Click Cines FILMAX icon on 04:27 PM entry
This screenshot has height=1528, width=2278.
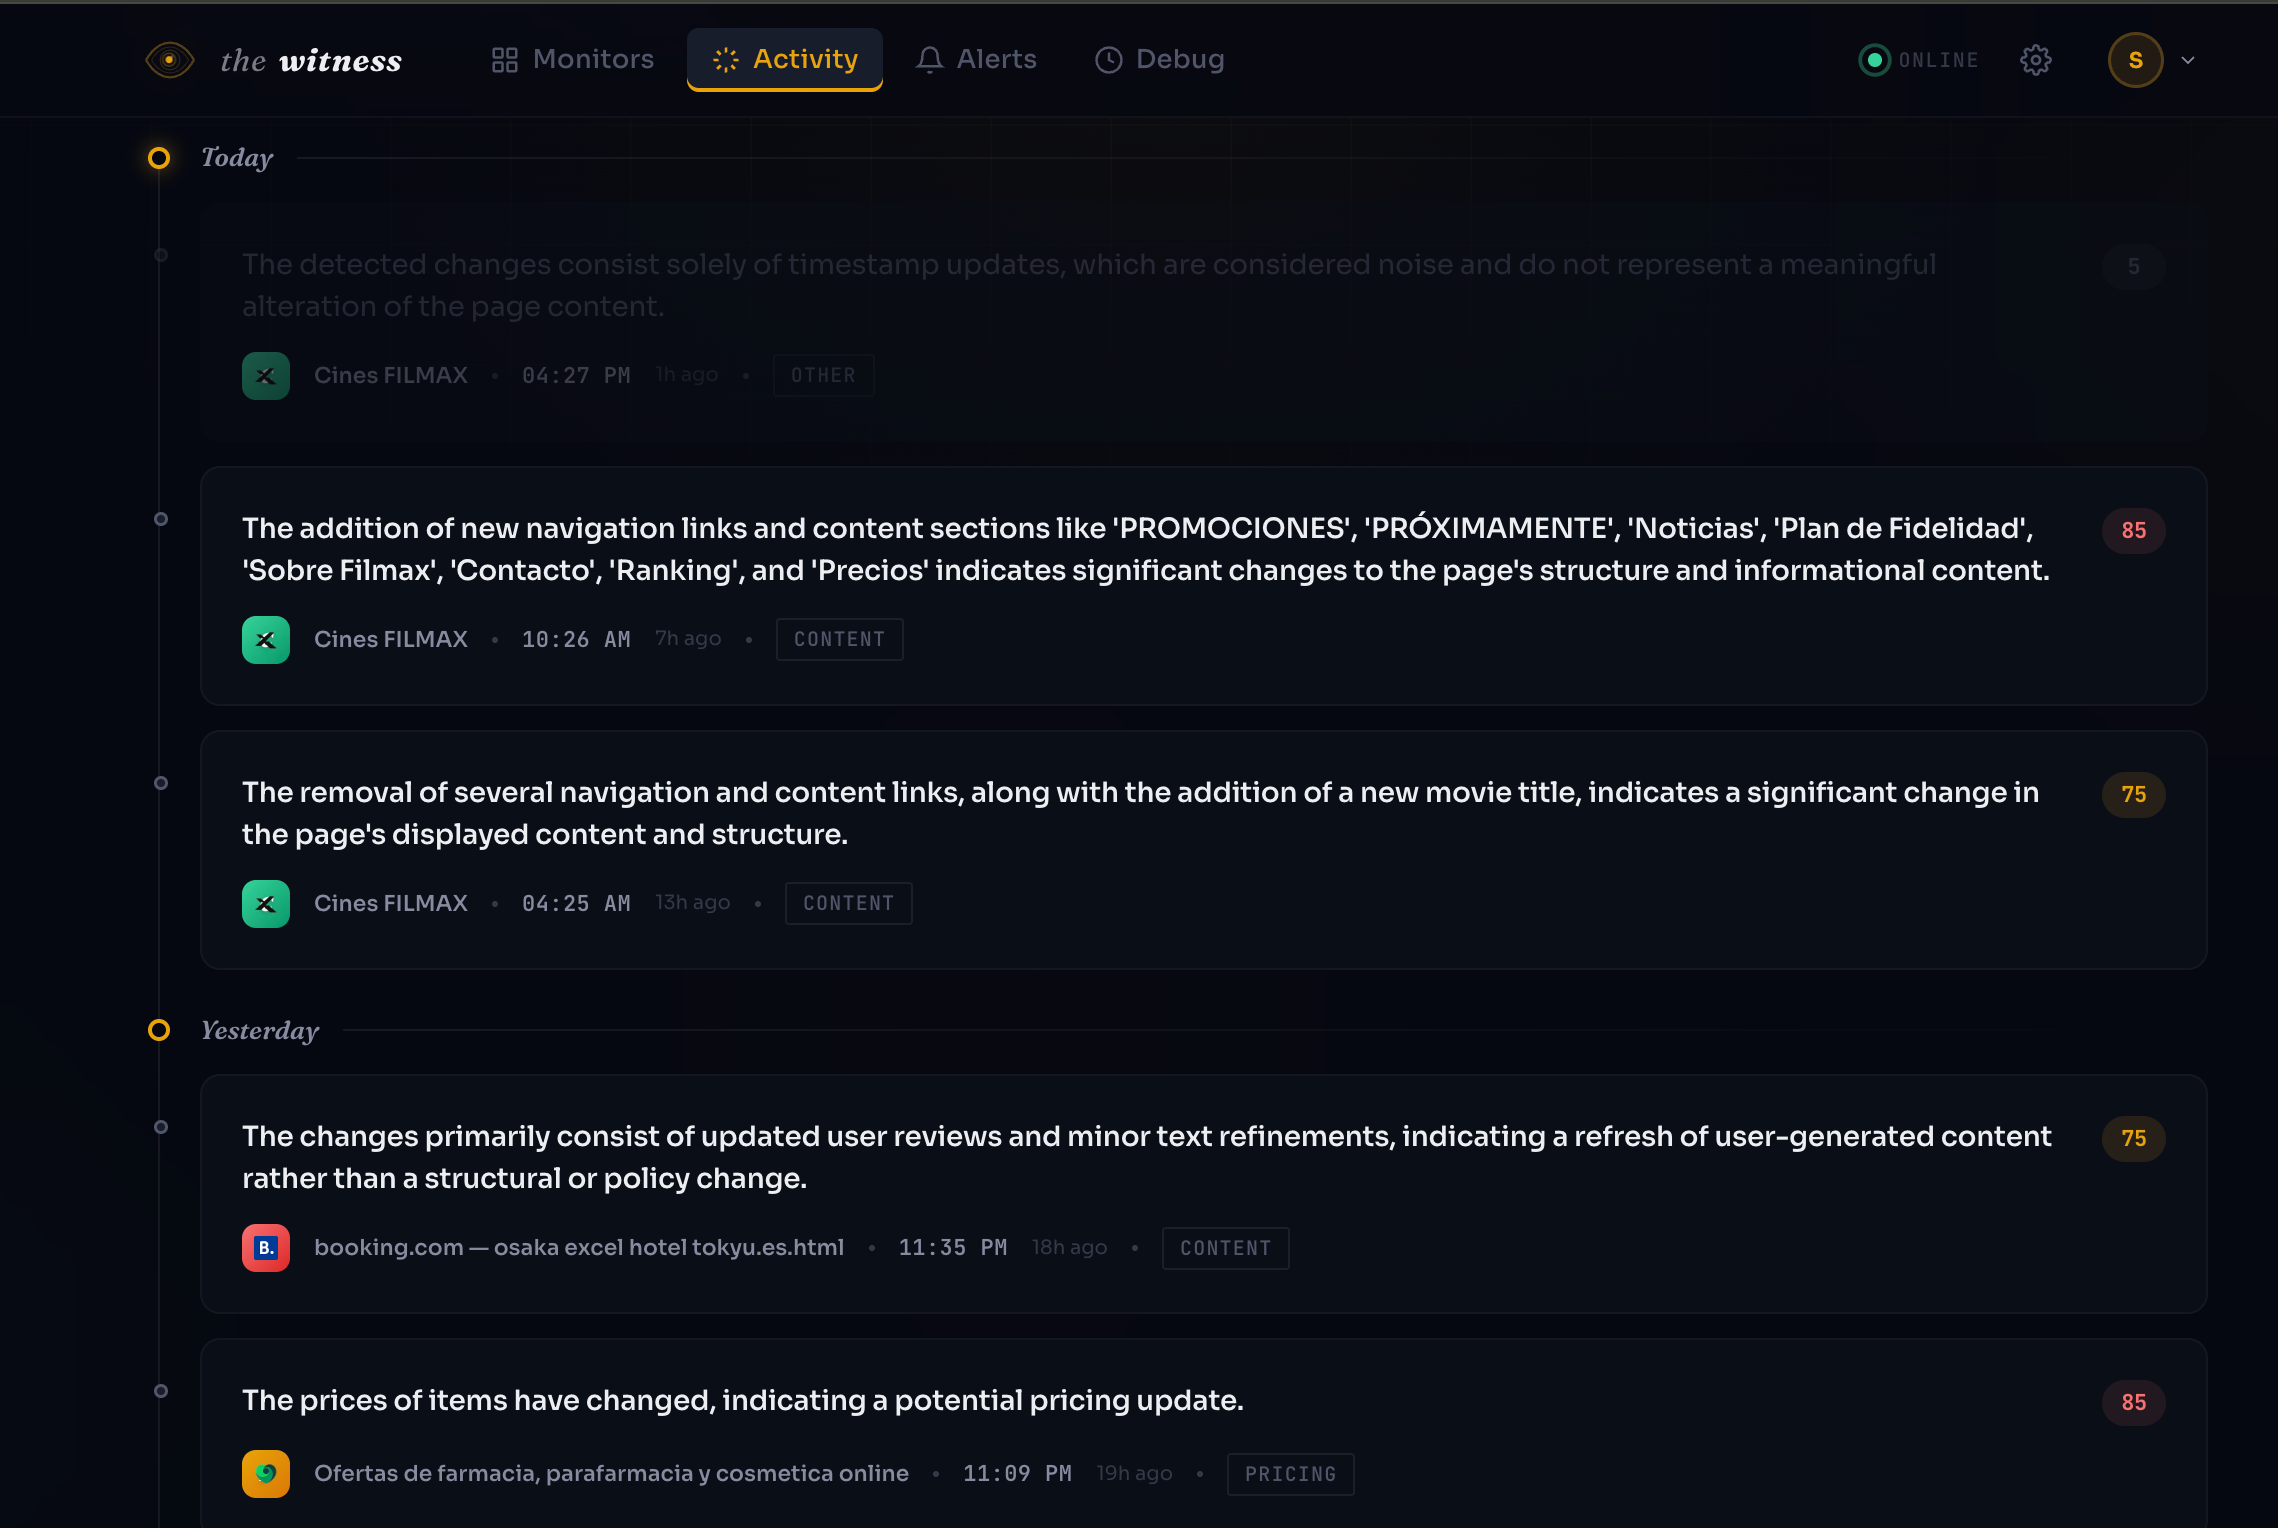click(x=266, y=376)
